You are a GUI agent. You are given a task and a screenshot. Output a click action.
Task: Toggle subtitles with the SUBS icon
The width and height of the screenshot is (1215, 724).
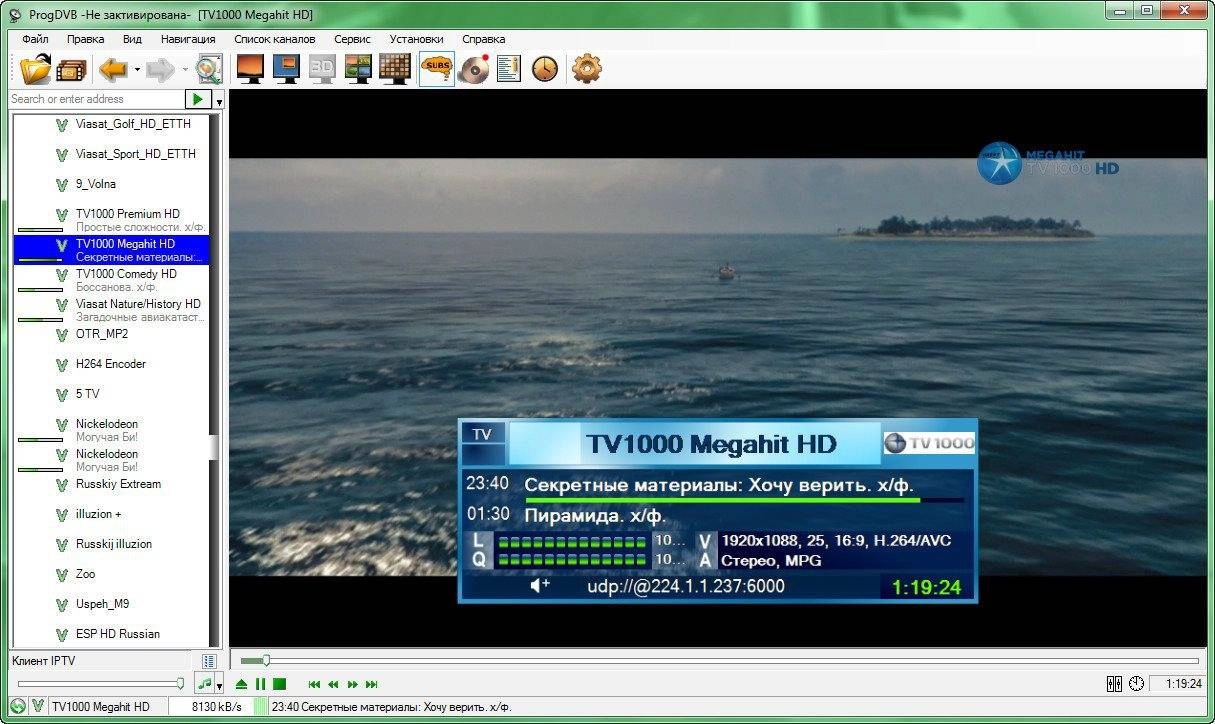tap(437, 69)
